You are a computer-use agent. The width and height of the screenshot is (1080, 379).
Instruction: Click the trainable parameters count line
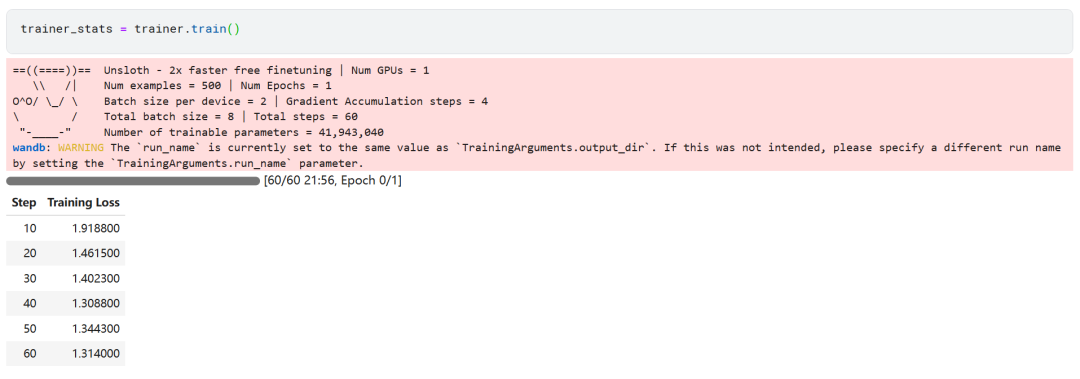[x=244, y=132]
